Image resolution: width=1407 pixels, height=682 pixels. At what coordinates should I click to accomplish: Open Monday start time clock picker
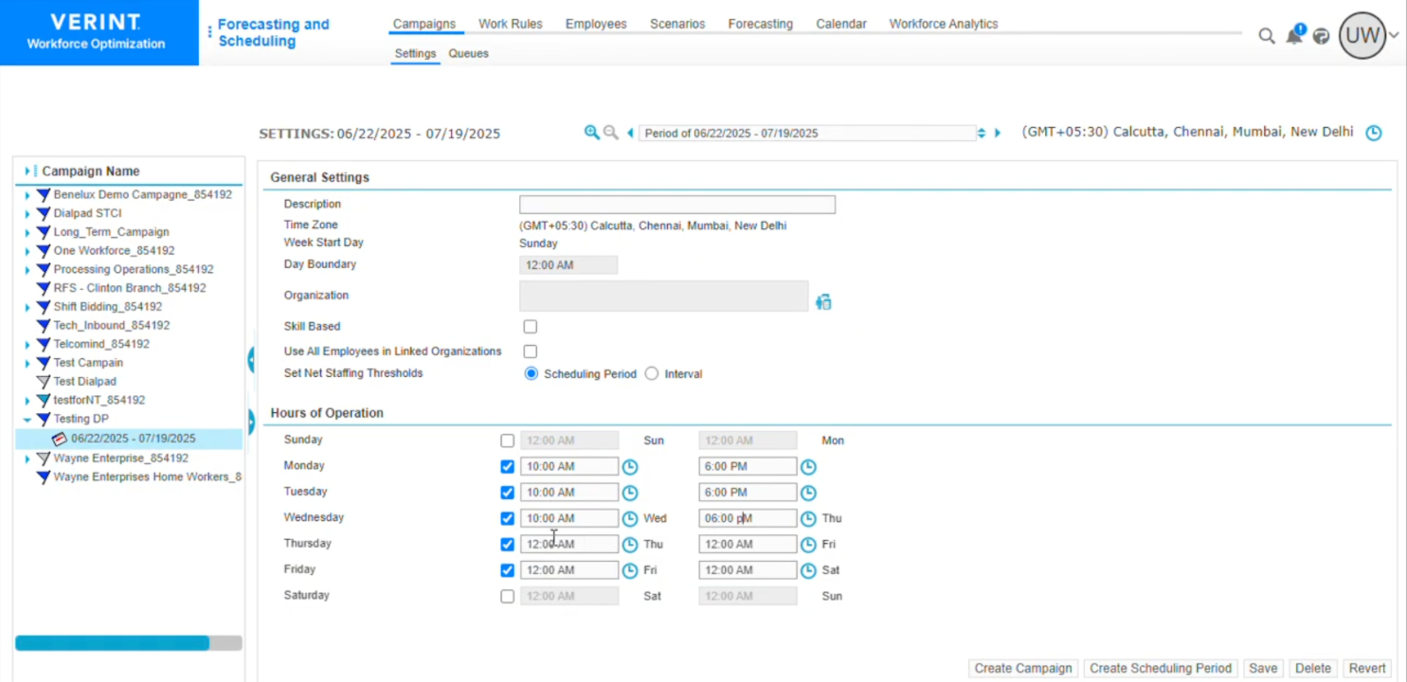click(x=630, y=467)
